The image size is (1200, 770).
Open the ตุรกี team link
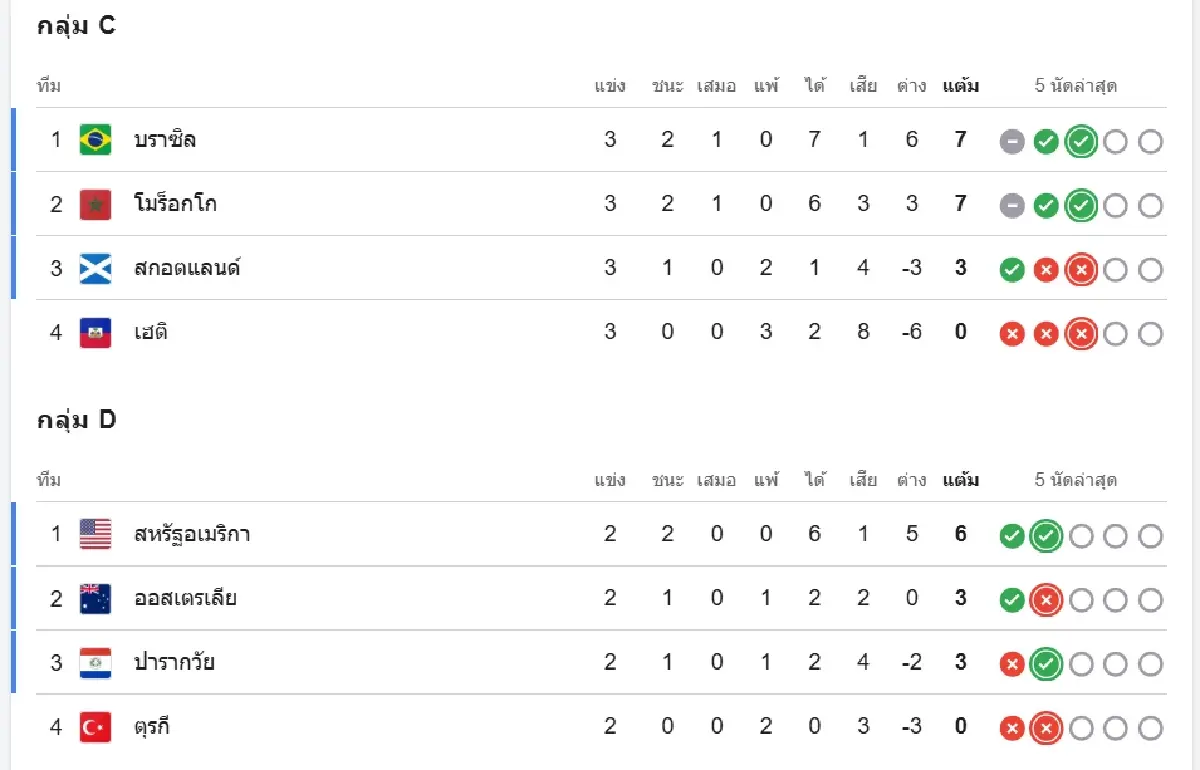click(x=152, y=727)
